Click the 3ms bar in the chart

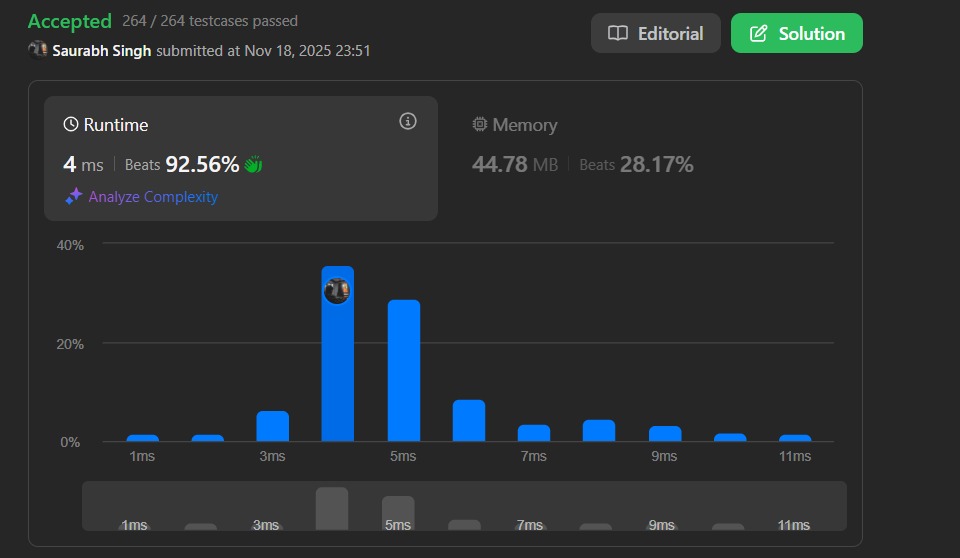click(272, 426)
